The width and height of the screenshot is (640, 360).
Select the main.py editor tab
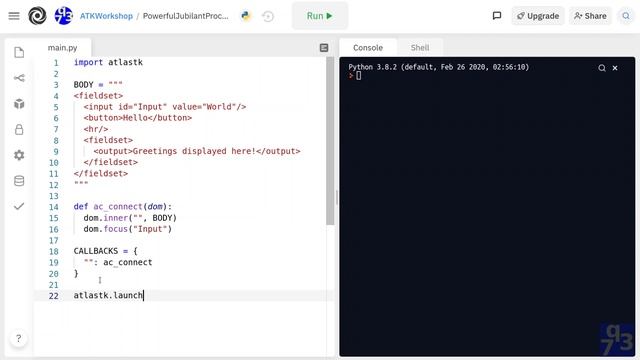pos(62,48)
